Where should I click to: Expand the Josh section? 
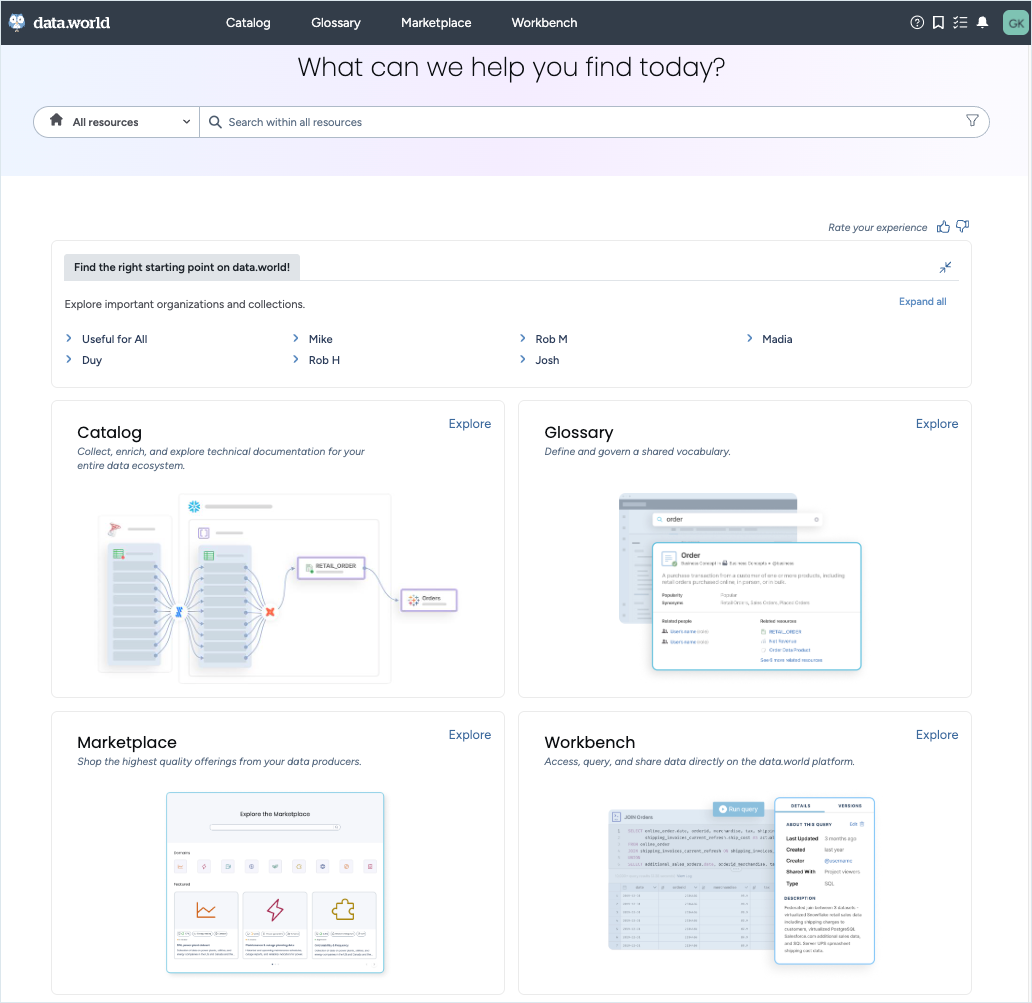point(523,359)
